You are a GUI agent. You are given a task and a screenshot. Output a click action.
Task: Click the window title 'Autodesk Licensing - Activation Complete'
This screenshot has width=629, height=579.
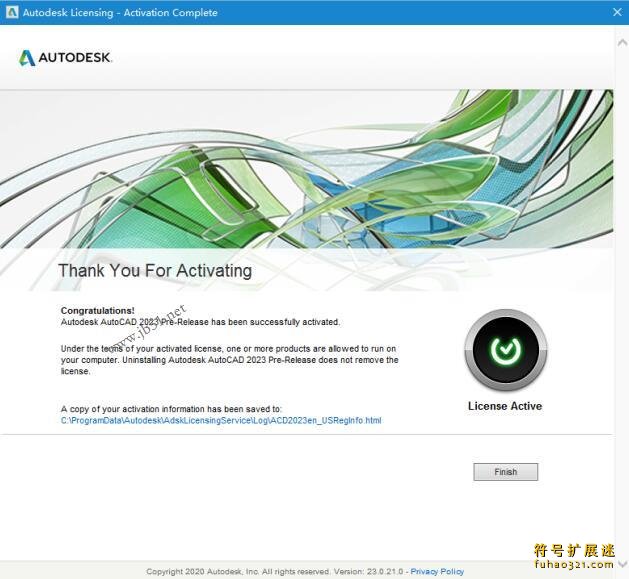click(x=120, y=12)
